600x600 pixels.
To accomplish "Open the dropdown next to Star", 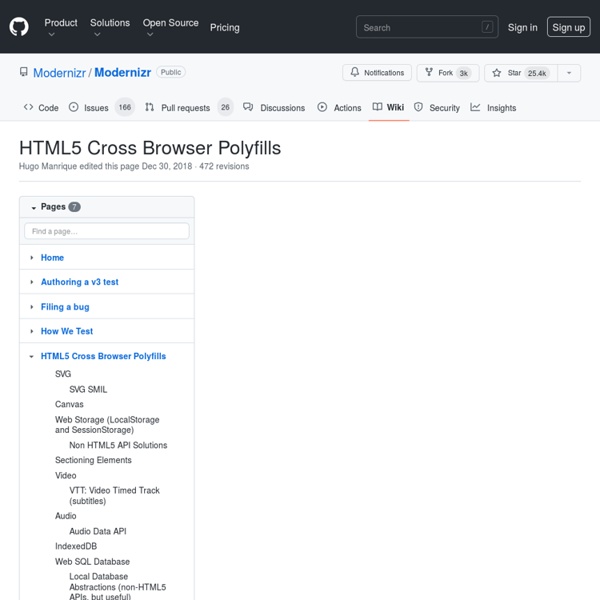I will pos(569,73).
